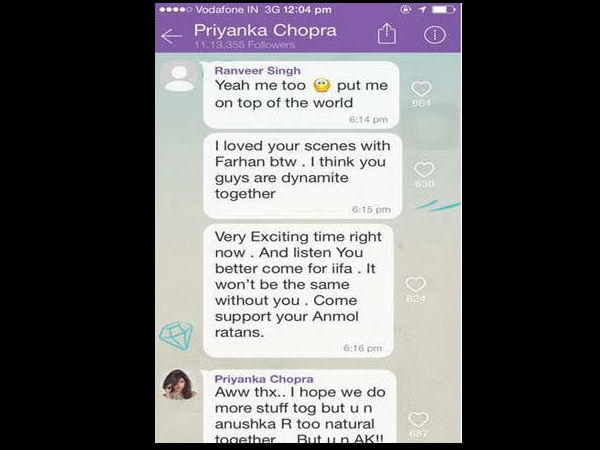Tap the 11,13,355 Followers count
The width and height of the screenshot is (600, 450).
tap(245, 45)
